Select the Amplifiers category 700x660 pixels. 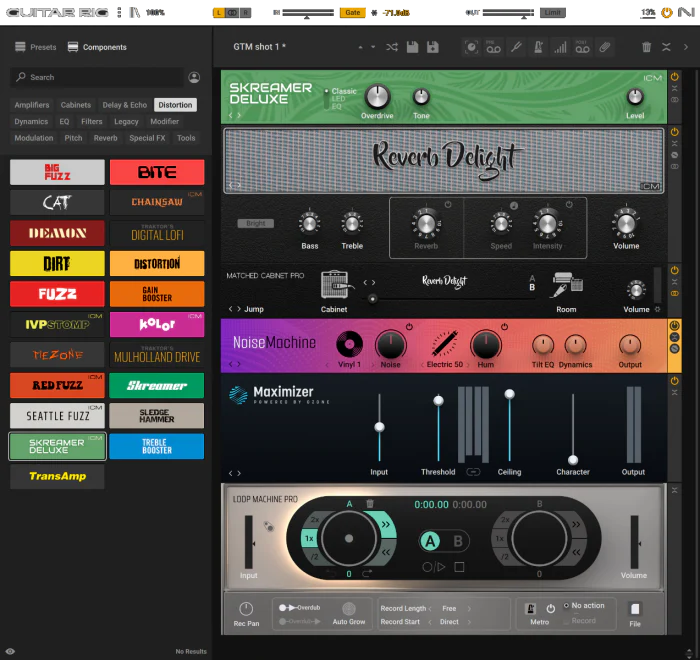[x=32, y=105]
